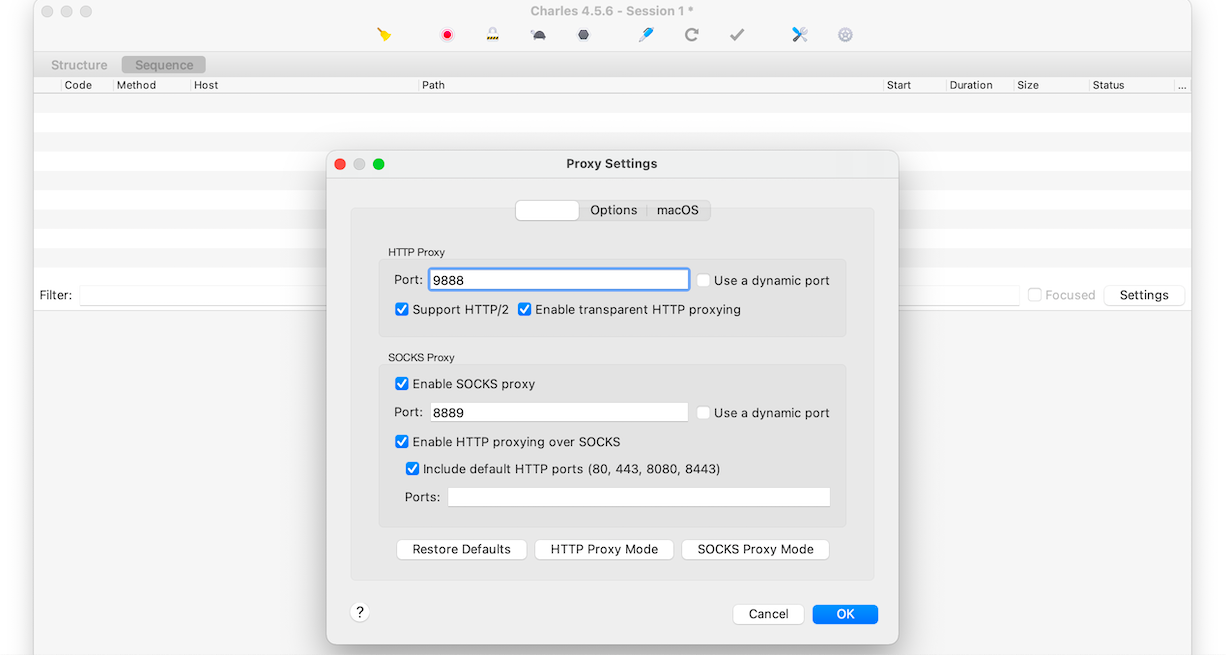Click Restore Defaults button
The image size is (1226, 655).
click(462, 549)
